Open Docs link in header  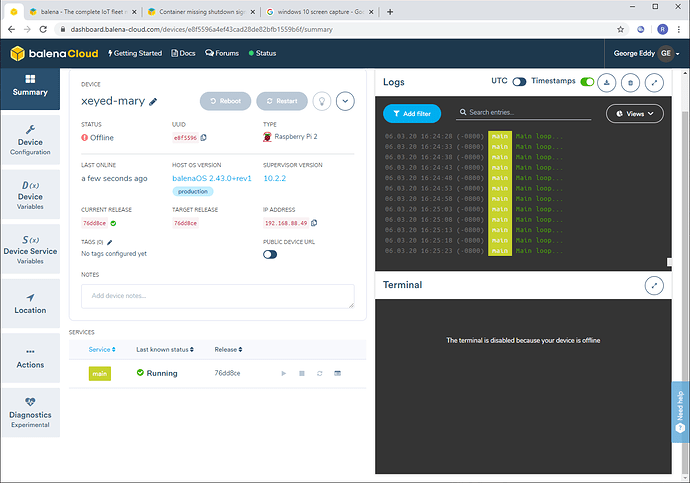click(x=183, y=53)
